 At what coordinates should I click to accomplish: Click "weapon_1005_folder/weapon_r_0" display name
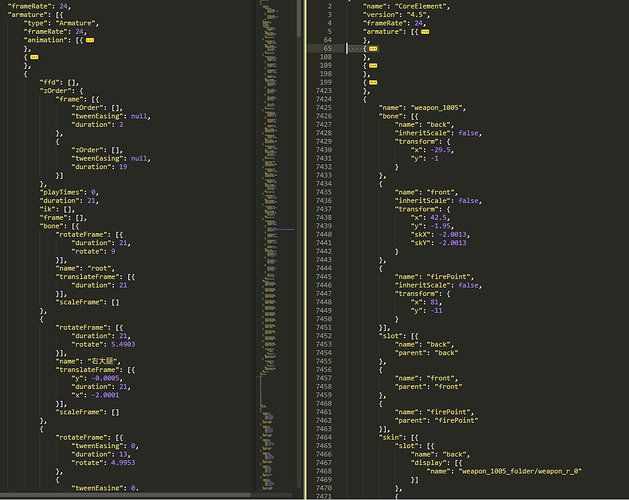coord(520,471)
